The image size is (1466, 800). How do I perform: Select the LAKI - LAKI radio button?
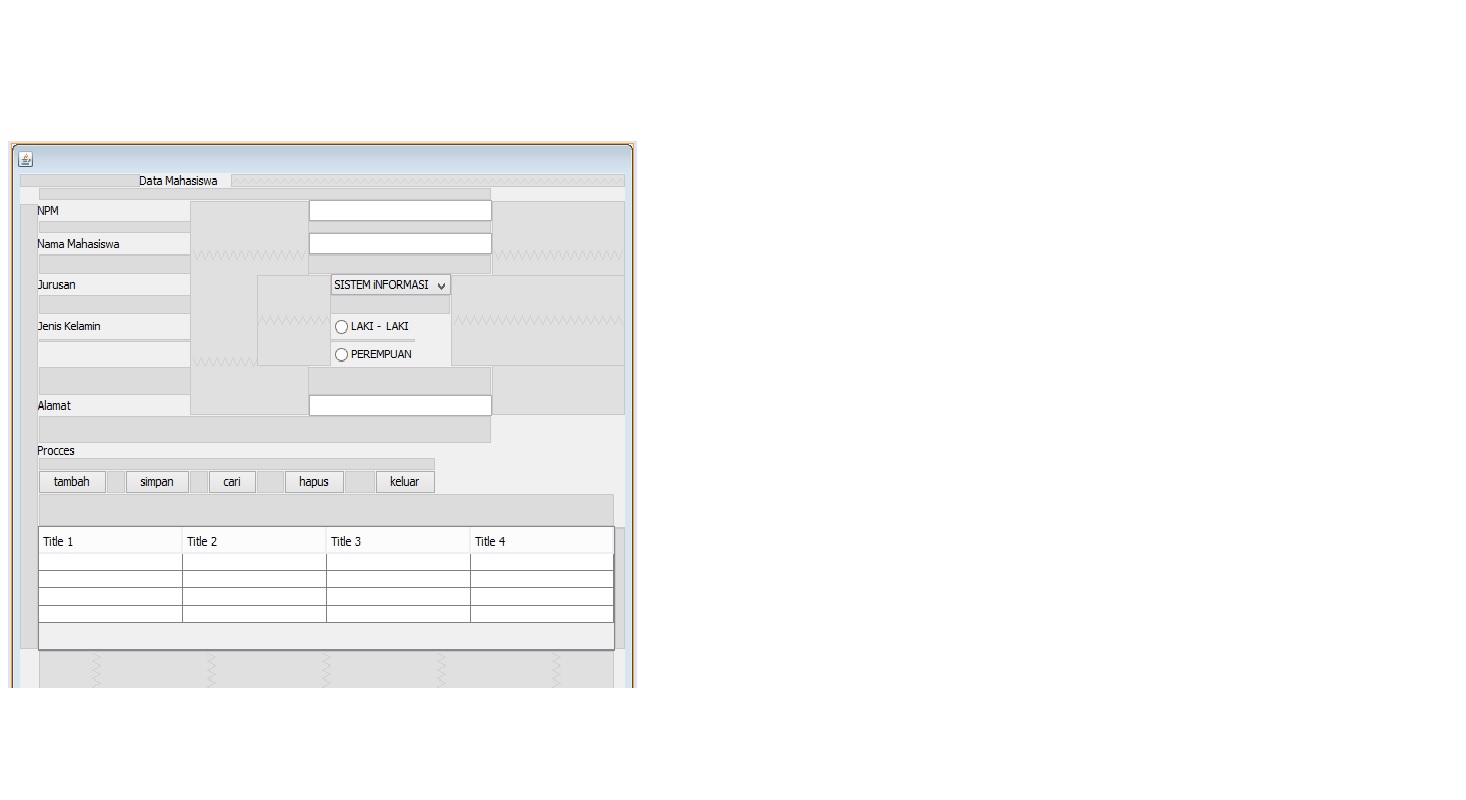click(341, 326)
